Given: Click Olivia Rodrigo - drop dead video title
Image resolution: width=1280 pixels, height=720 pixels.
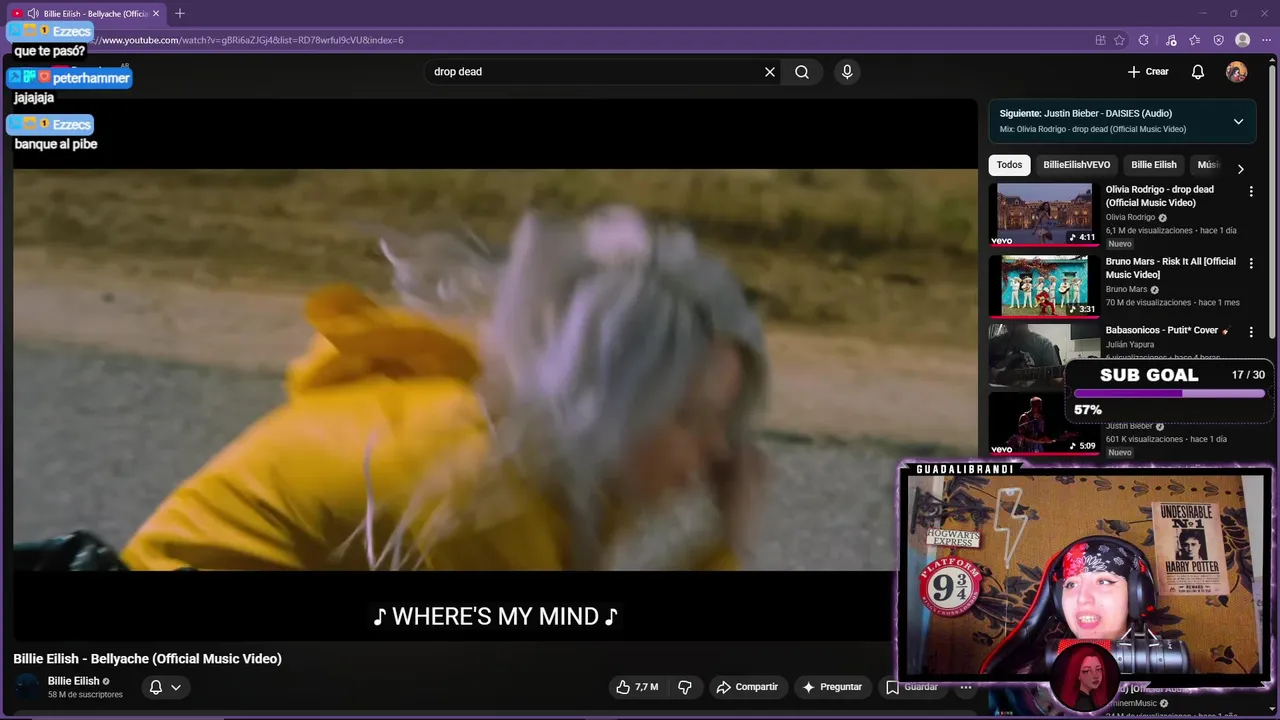Looking at the screenshot, I should [1159, 196].
